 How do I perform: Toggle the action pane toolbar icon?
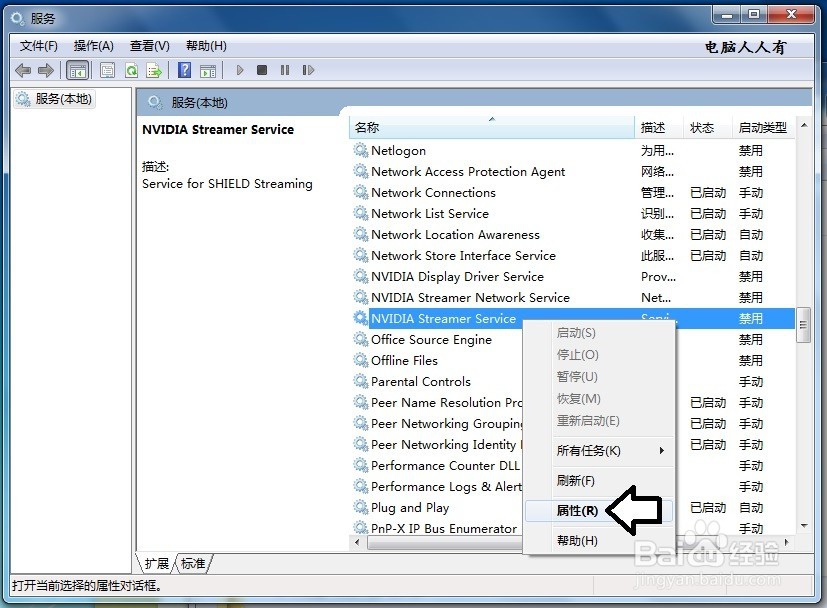[x=208, y=70]
